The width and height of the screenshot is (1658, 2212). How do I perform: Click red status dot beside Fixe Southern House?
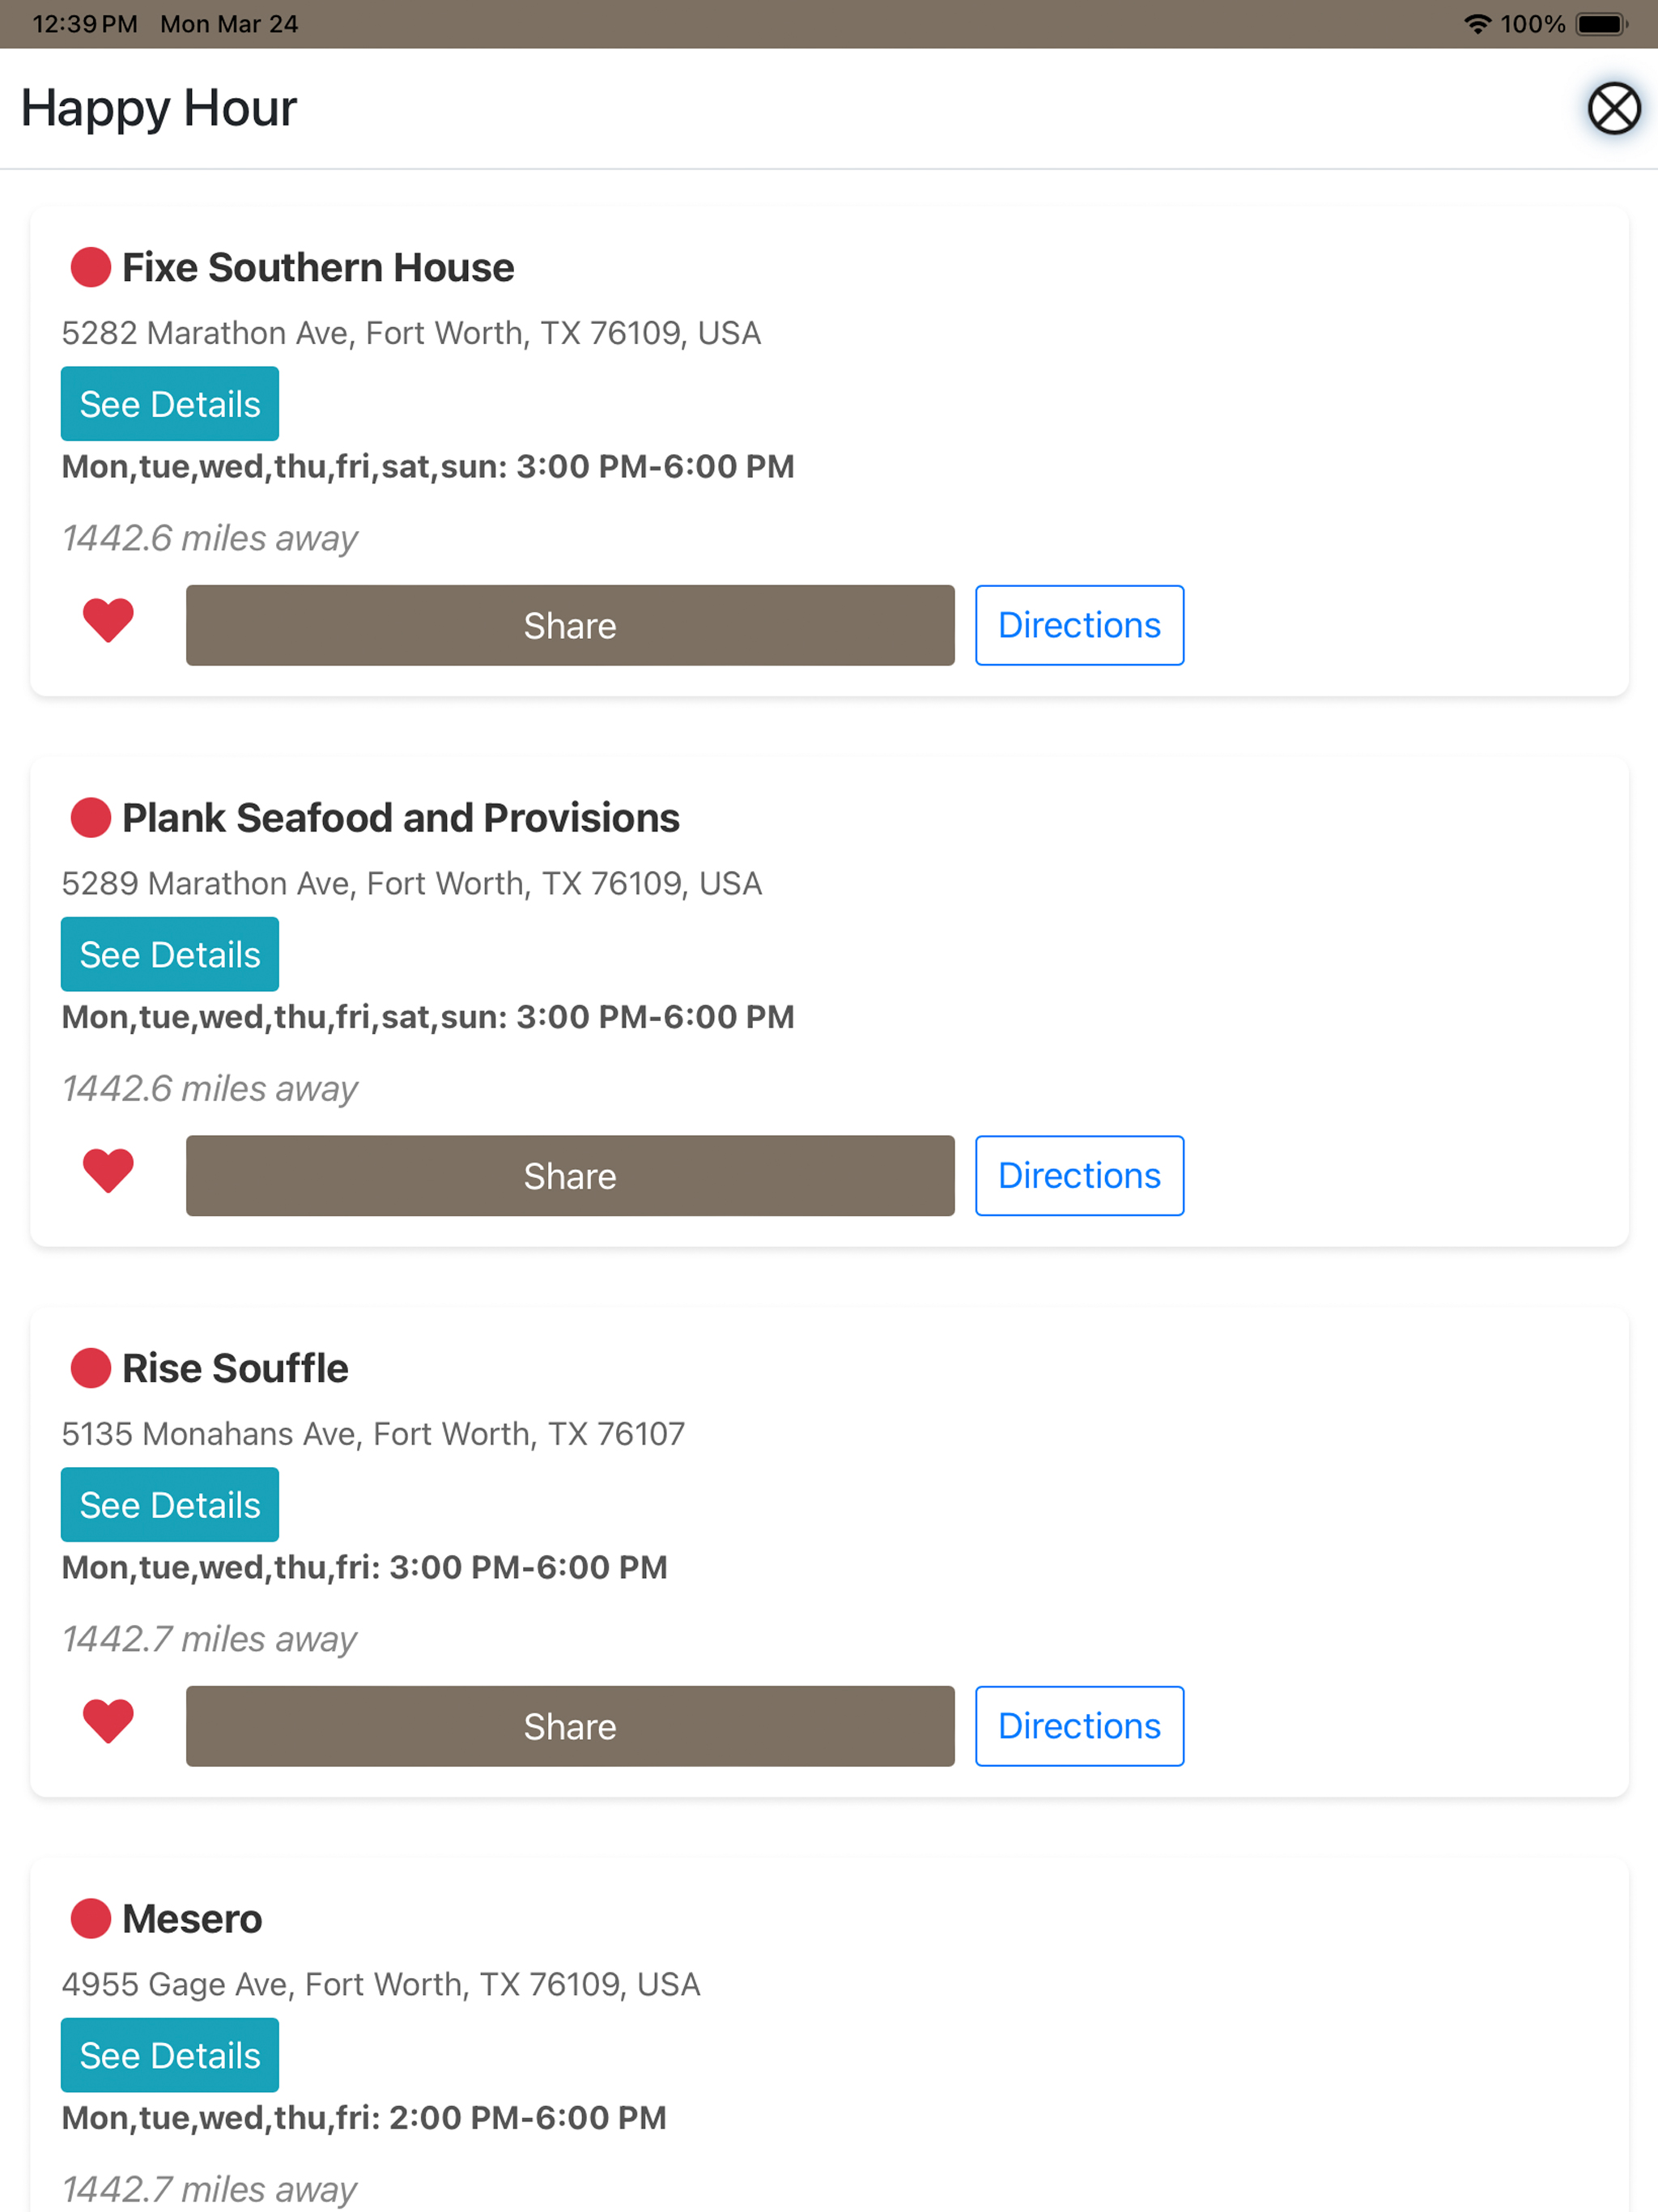pyautogui.click(x=90, y=267)
